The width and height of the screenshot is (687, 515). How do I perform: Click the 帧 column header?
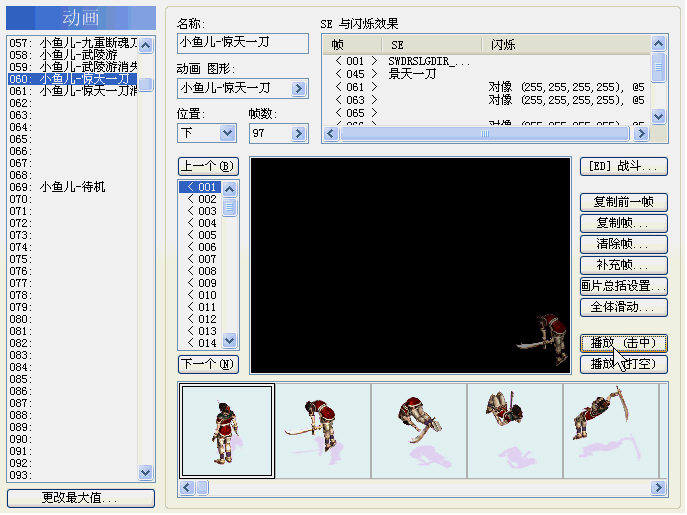[353, 45]
